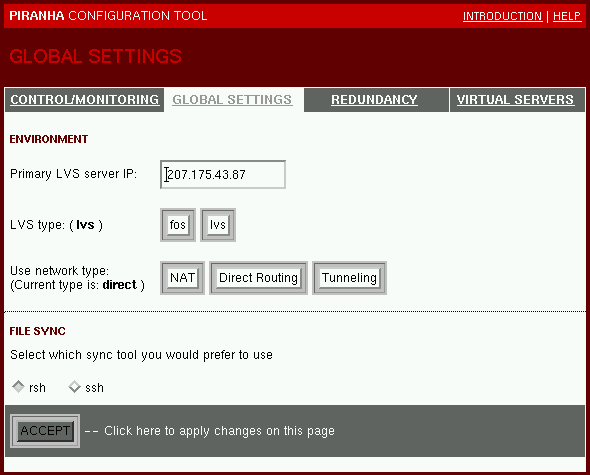Choose NAT network type
Image resolution: width=590 pixels, height=475 pixels.
pyautogui.click(x=182, y=278)
